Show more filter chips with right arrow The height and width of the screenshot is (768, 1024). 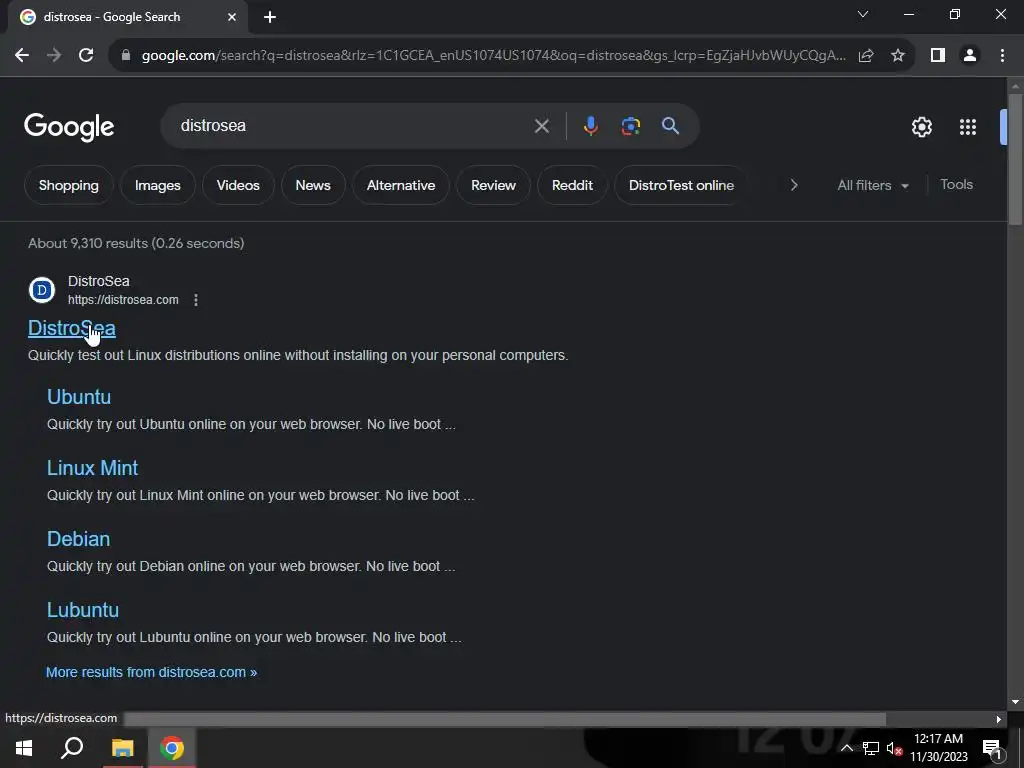(x=793, y=185)
